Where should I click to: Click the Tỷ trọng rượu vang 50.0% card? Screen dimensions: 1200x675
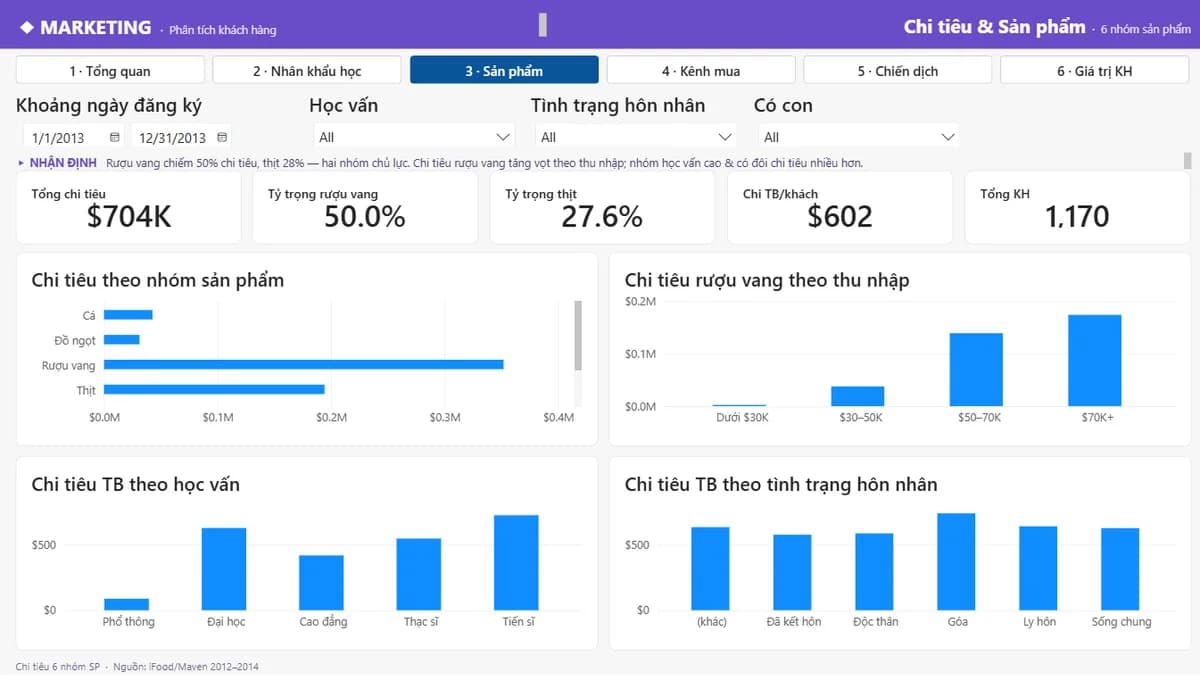click(x=365, y=207)
